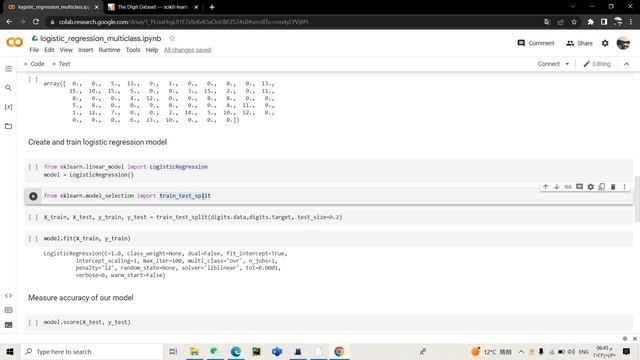The height and width of the screenshot is (360, 640).
Task: Copy link to cell icon
Action: (568, 187)
